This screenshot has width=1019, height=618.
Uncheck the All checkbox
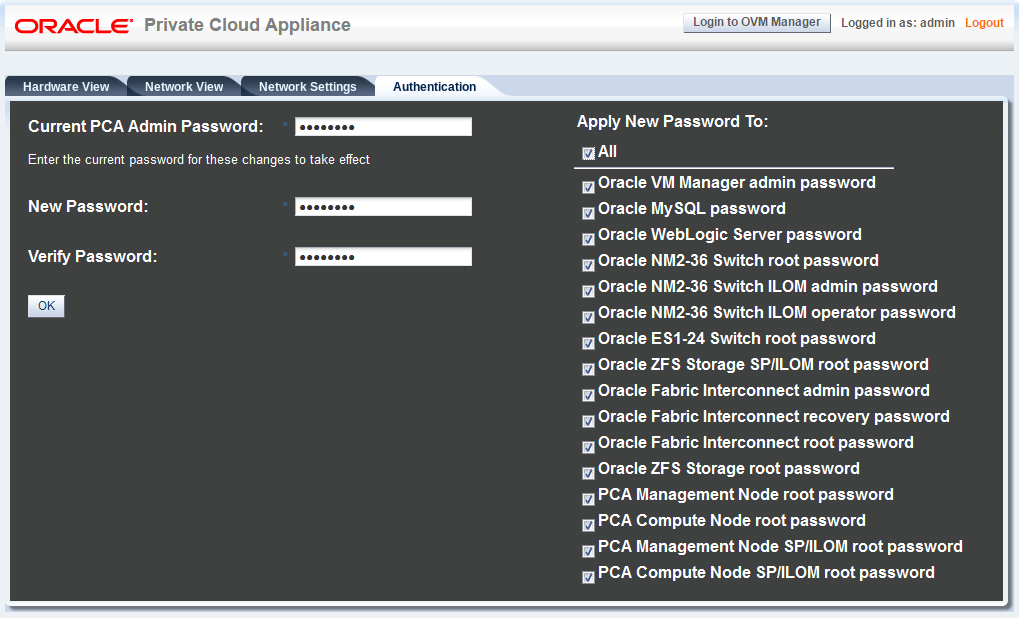[x=589, y=153]
